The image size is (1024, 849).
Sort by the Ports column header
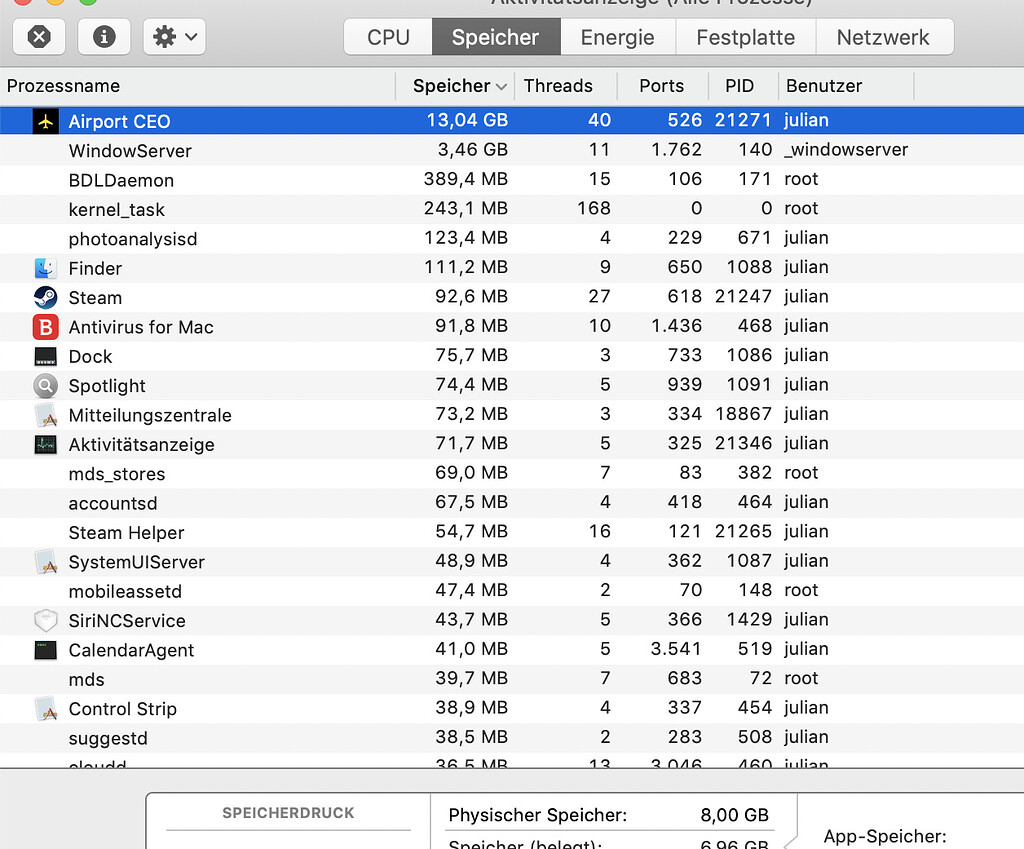point(662,86)
